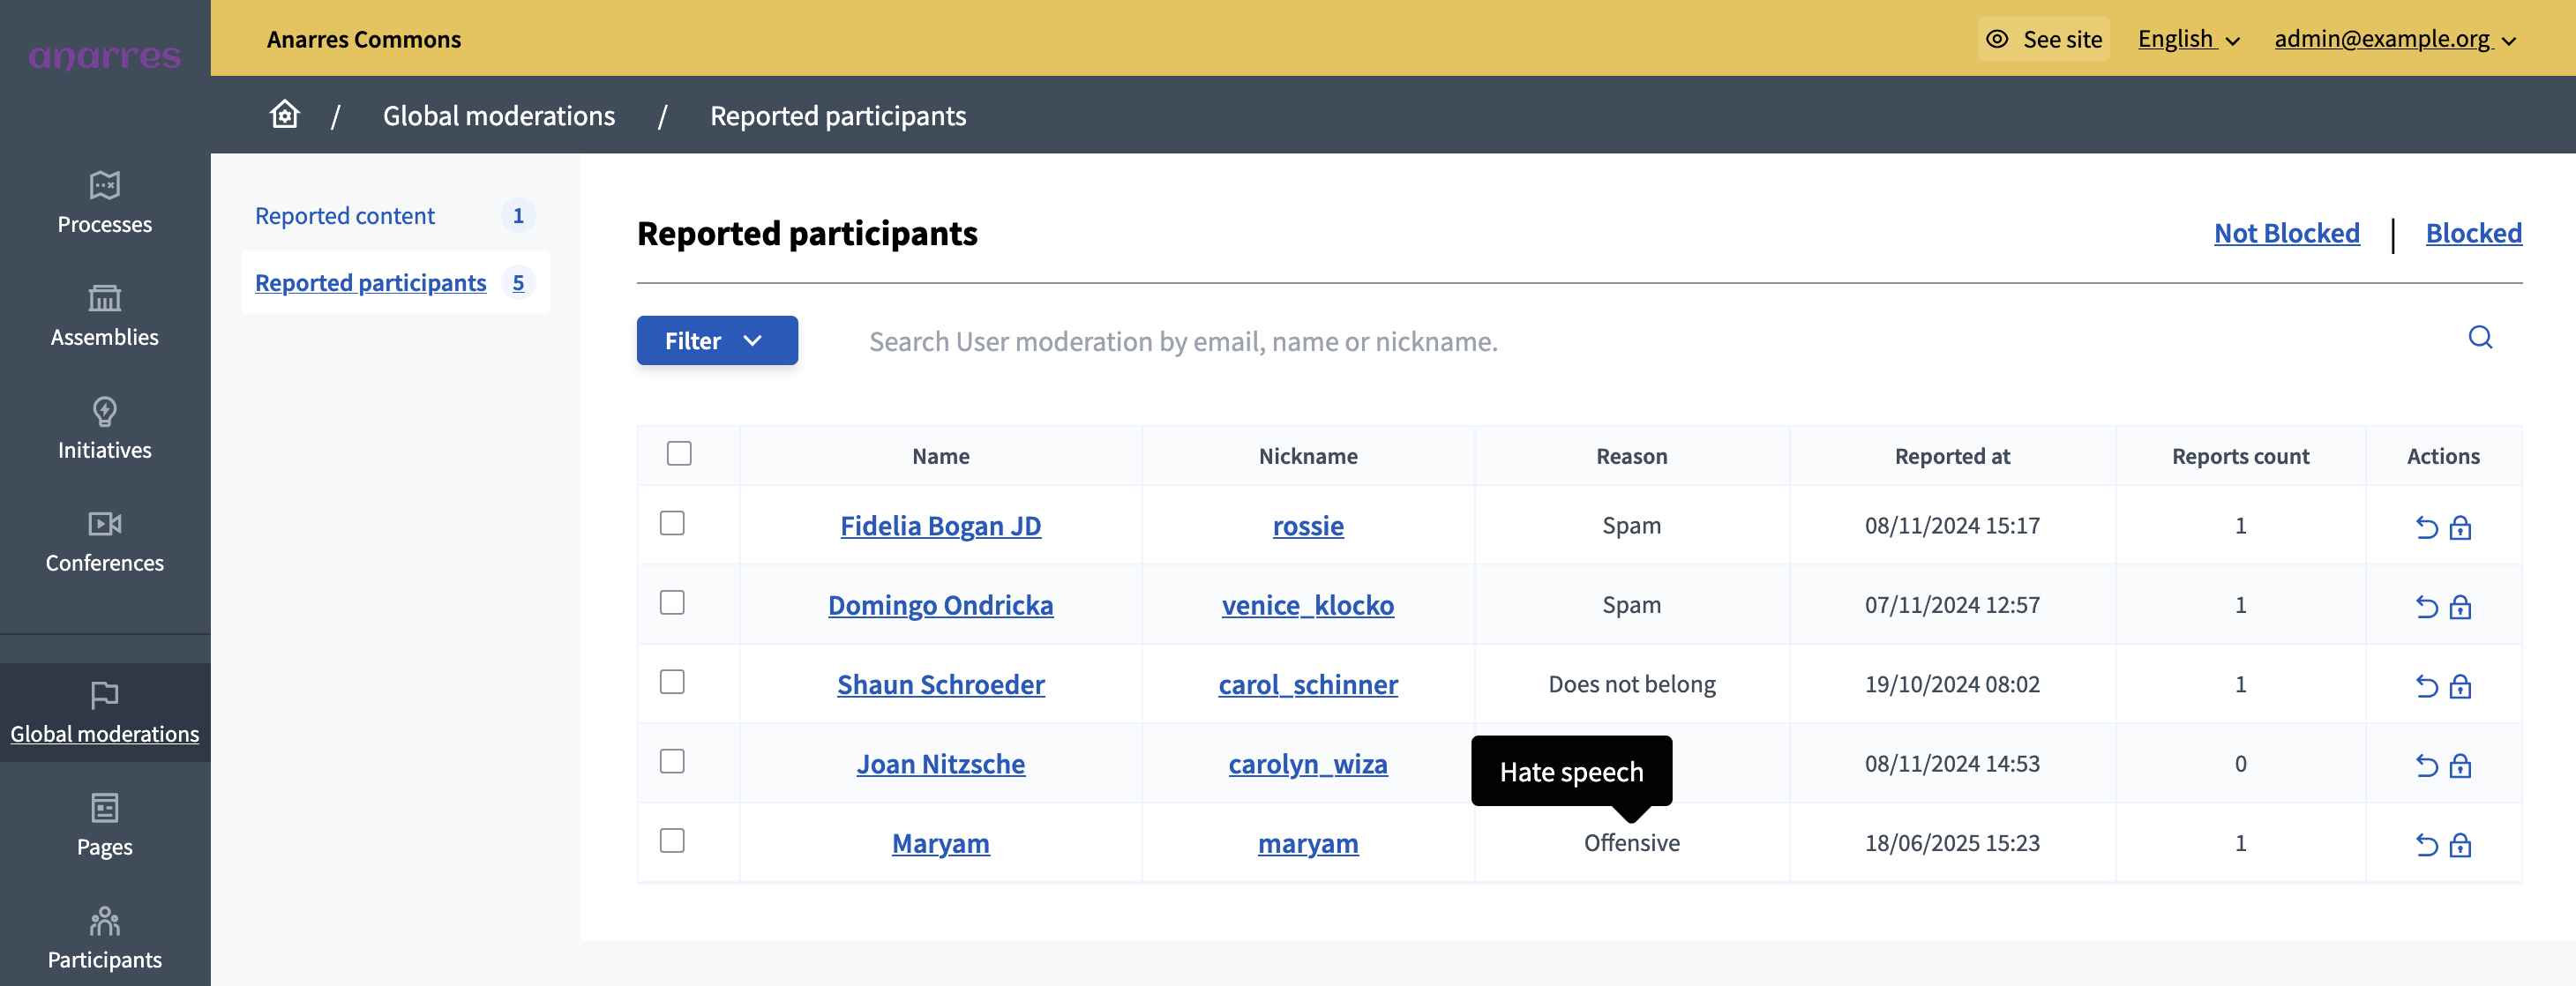
Task: Toggle the select-all checkbox in the table header
Action: (680, 453)
